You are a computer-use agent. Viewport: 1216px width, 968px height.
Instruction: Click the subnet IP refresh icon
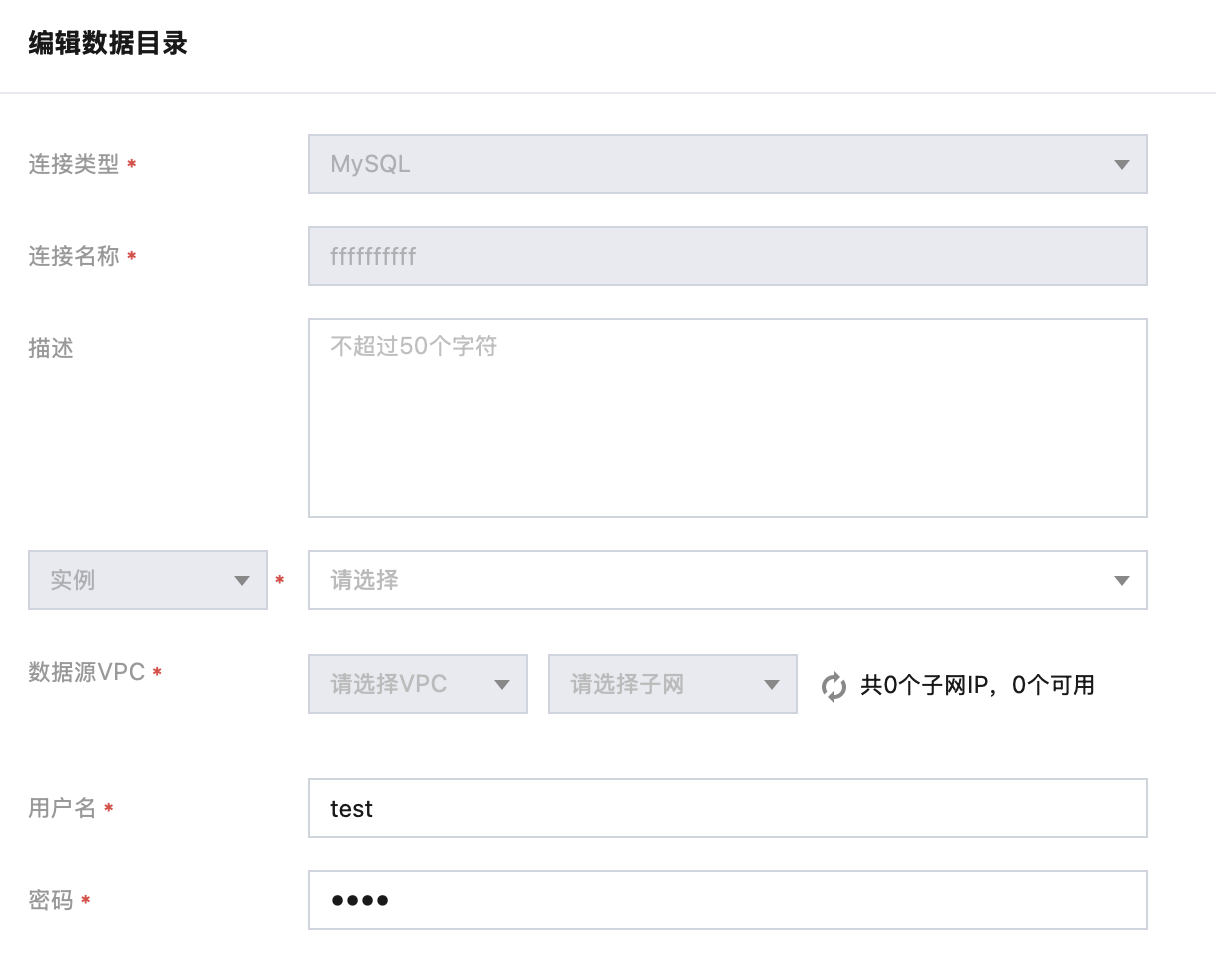pyautogui.click(x=833, y=686)
